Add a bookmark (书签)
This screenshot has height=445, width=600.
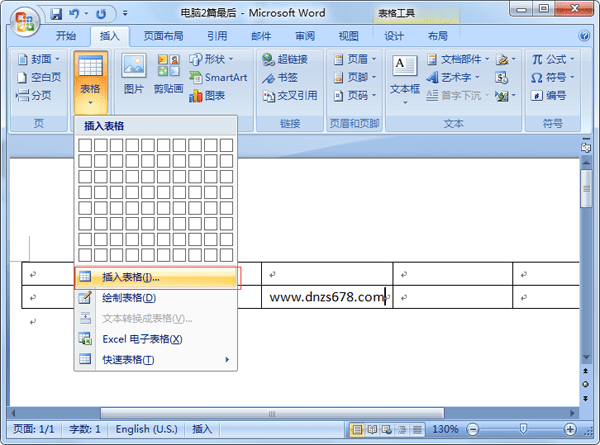280,77
